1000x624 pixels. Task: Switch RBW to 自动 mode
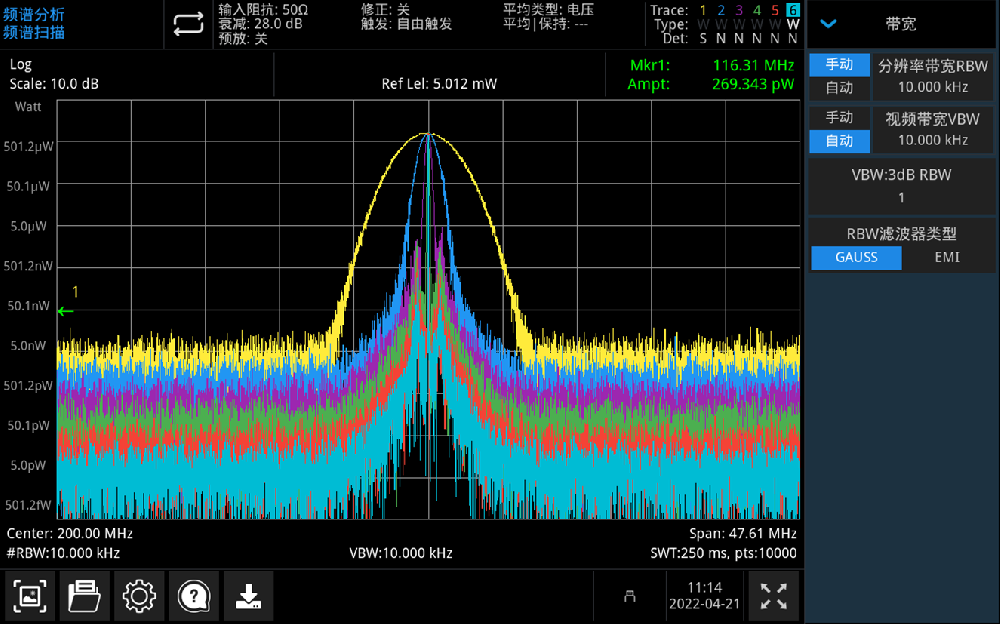[x=839, y=88]
